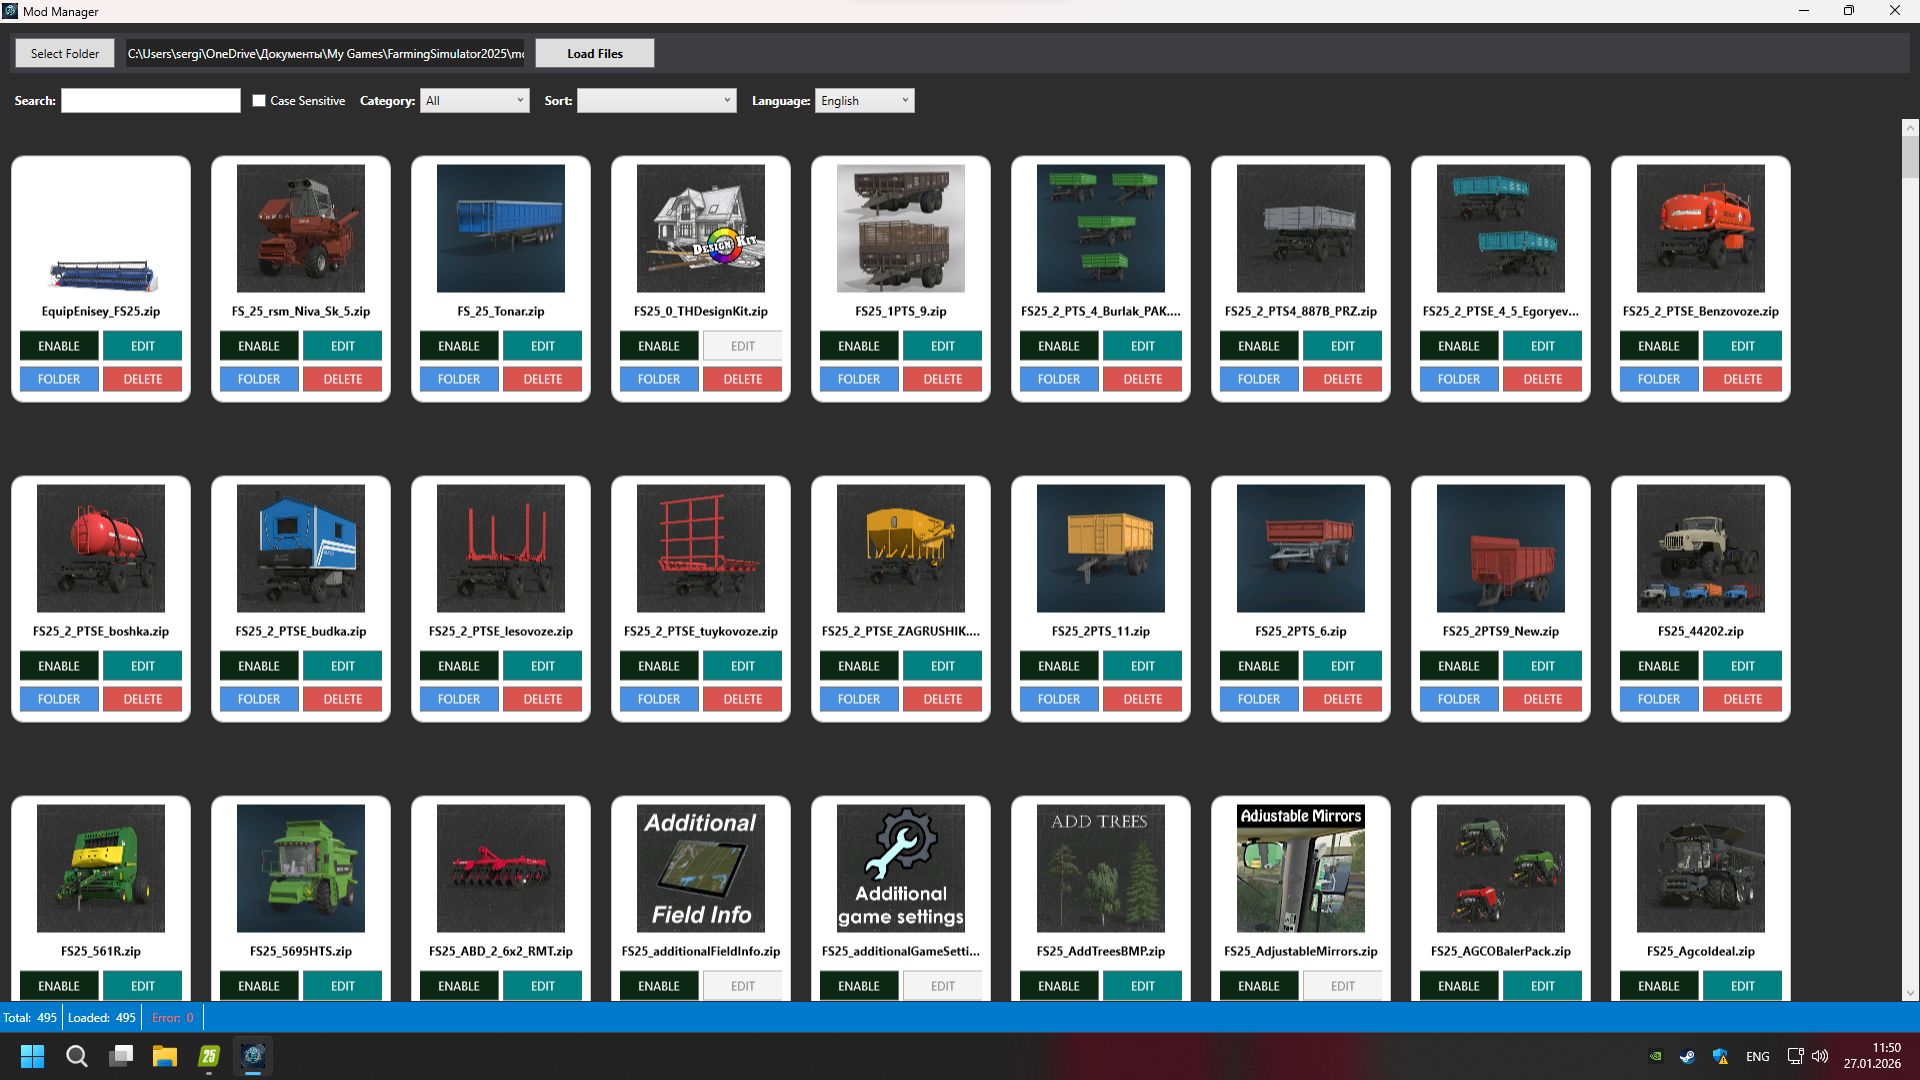Delete the FS25_2PTS_11.zip mod

pos(1142,698)
